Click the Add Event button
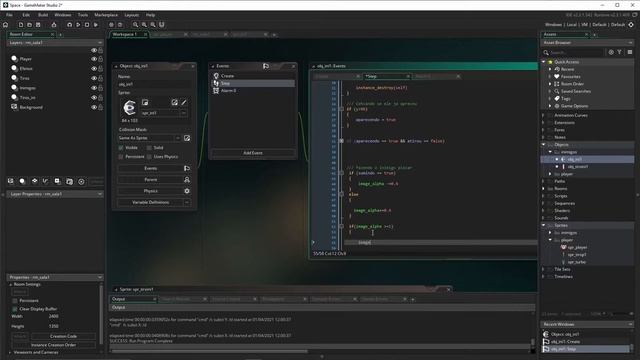The image size is (640, 360). [x=253, y=153]
